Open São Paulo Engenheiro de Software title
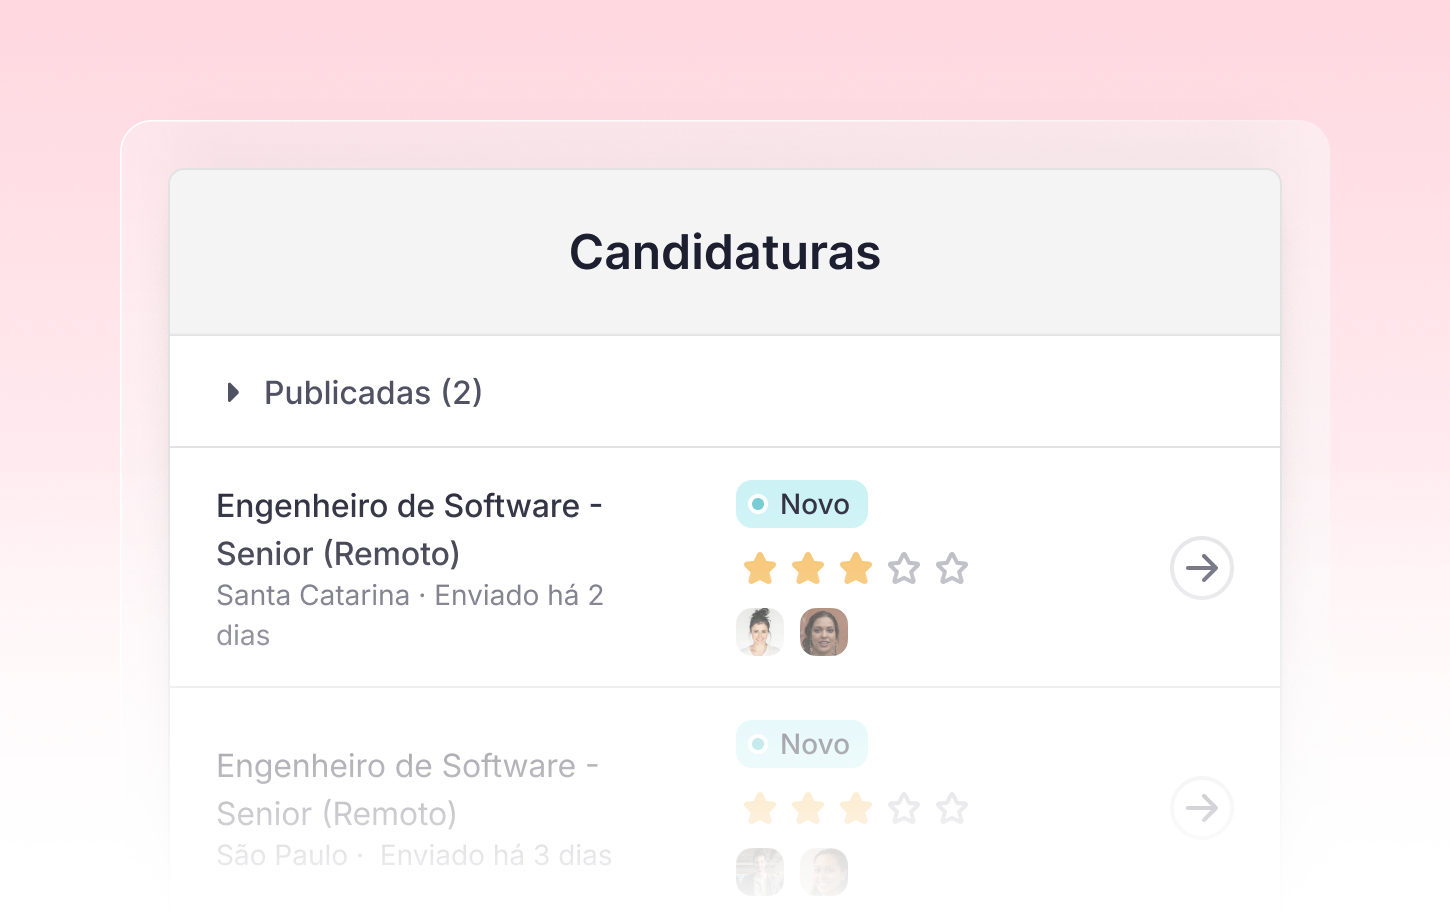1450x920 pixels. coord(407,789)
